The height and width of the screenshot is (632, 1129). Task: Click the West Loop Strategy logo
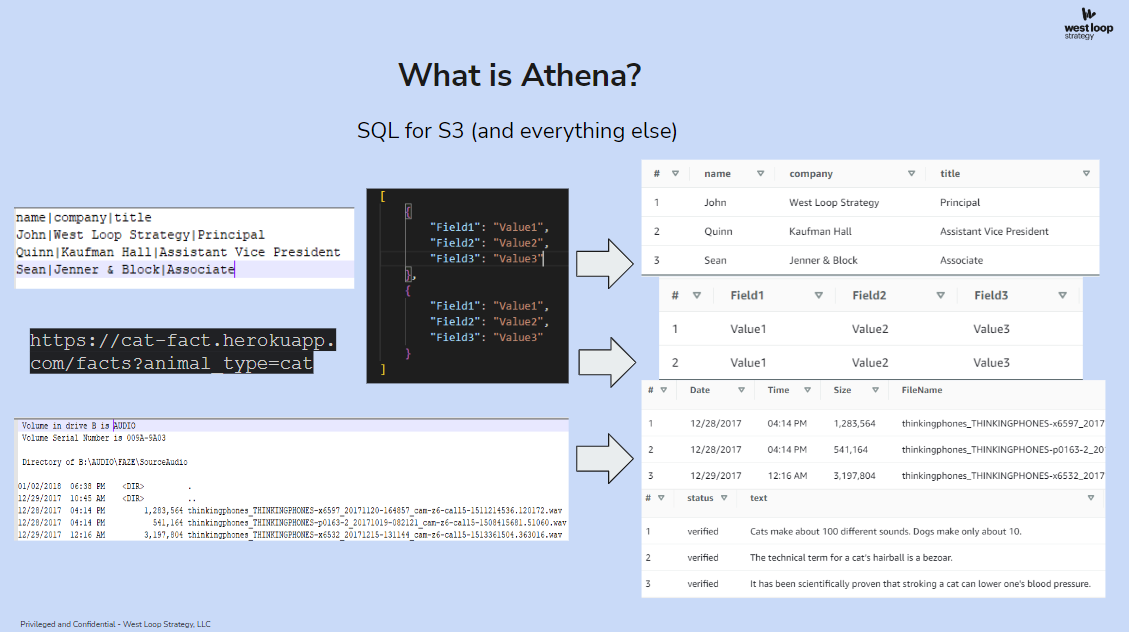1088,24
